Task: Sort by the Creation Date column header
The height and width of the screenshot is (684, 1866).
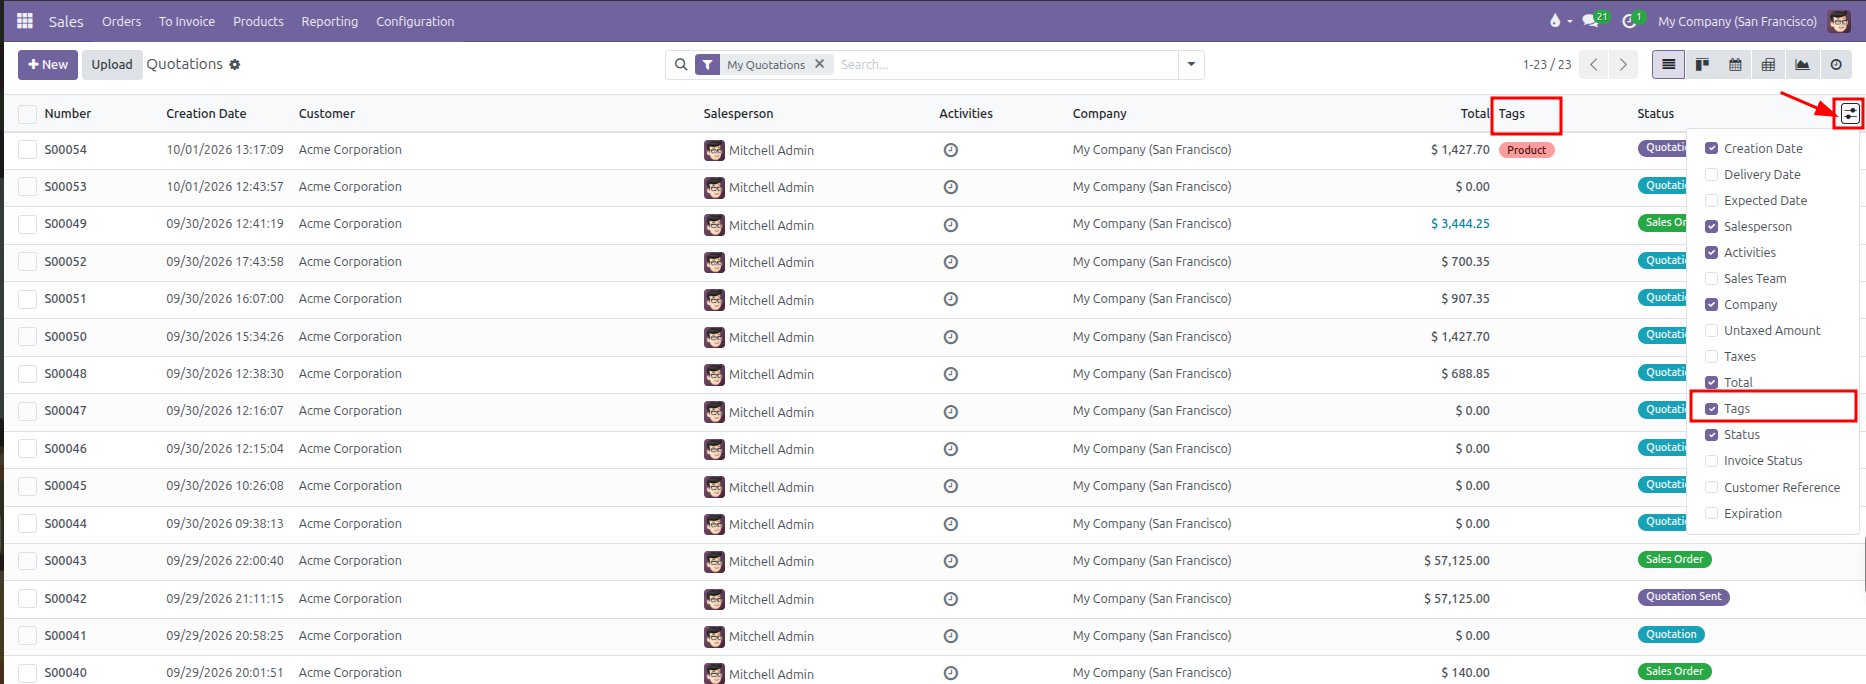Action: [206, 114]
